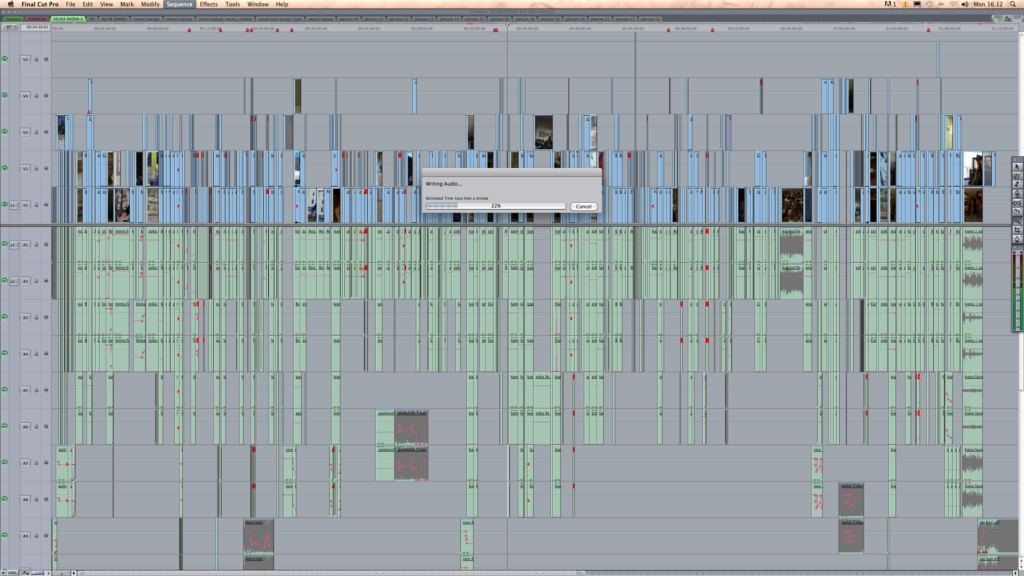Toggle Auto Select on track V2
This screenshot has height=576, width=1024.
tap(45, 169)
